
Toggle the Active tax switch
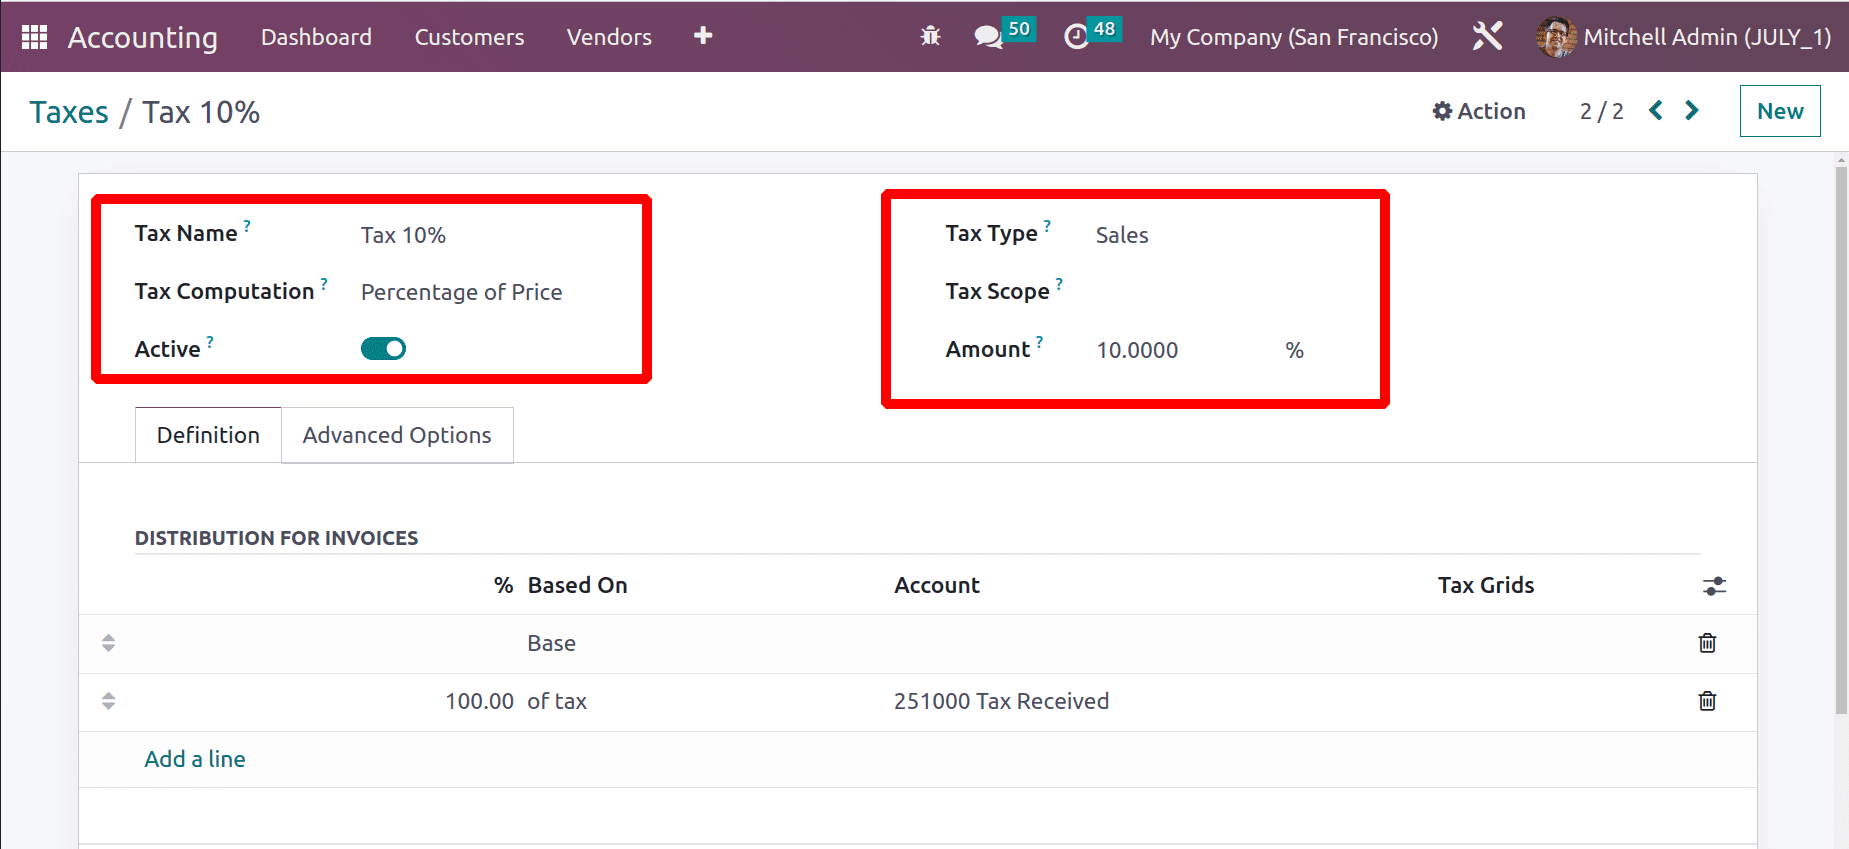pyautogui.click(x=383, y=349)
